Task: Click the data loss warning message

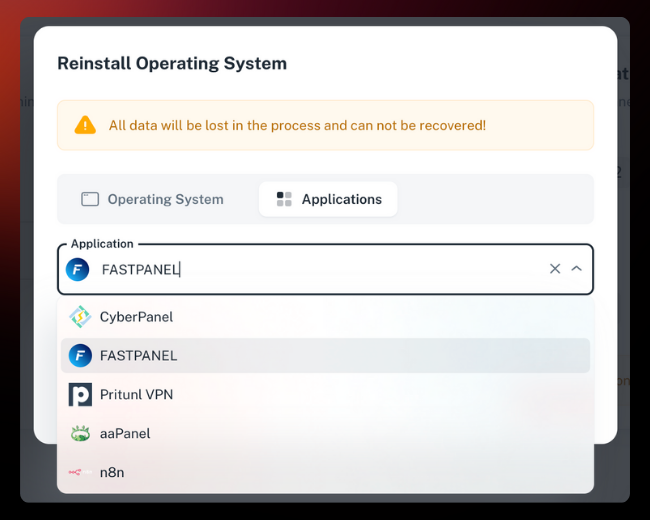Action: point(297,125)
